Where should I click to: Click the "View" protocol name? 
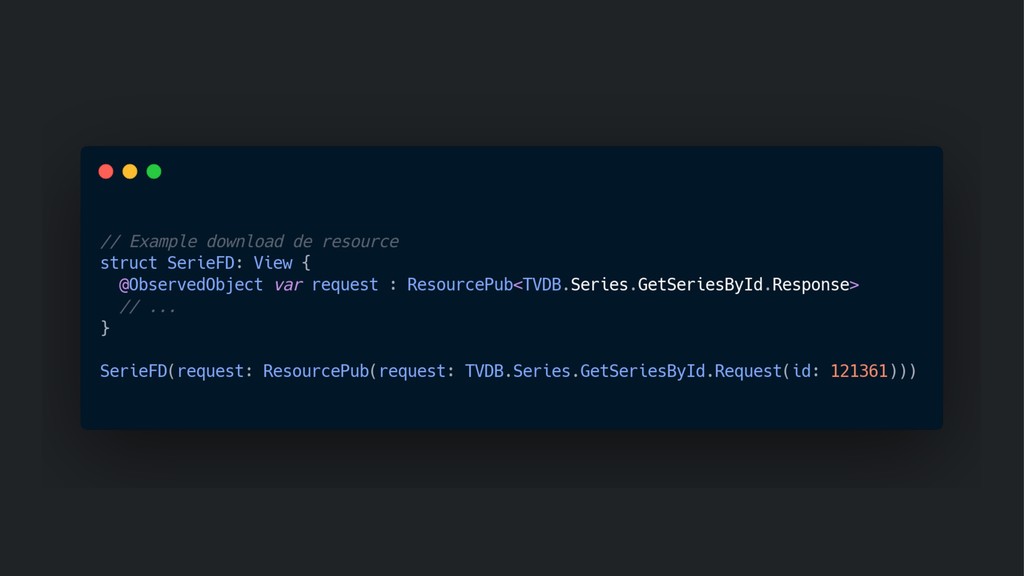click(272, 263)
